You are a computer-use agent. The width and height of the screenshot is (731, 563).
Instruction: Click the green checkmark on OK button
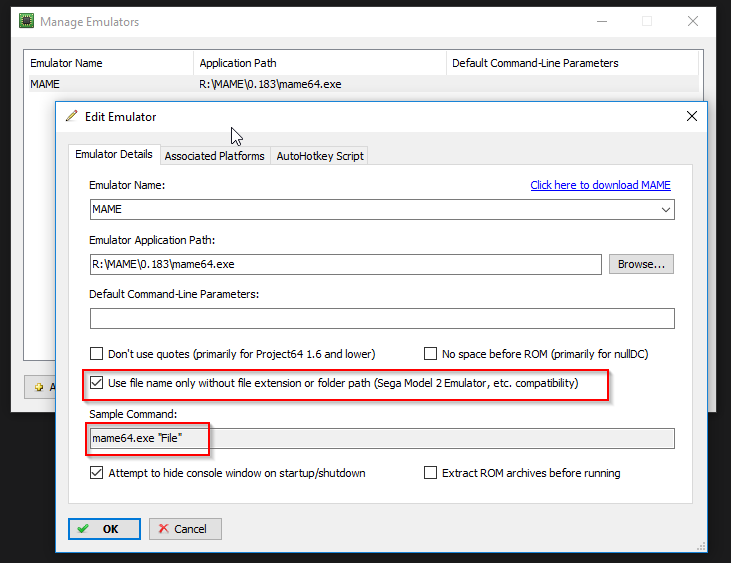(x=83, y=529)
